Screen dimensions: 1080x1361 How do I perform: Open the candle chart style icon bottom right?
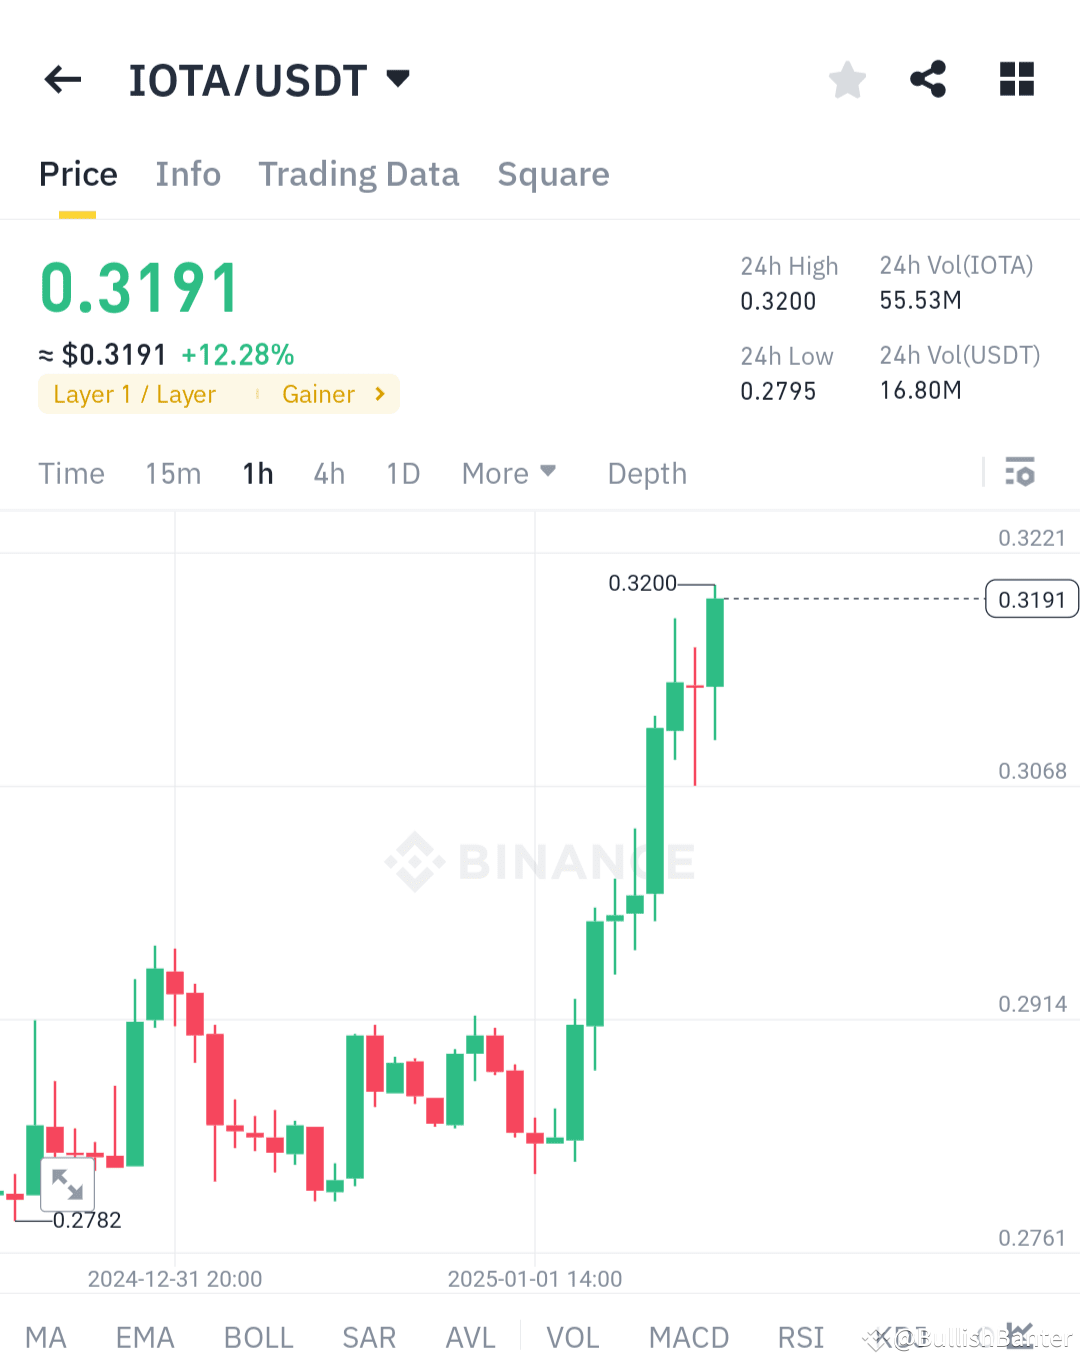click(1021, 1337)
